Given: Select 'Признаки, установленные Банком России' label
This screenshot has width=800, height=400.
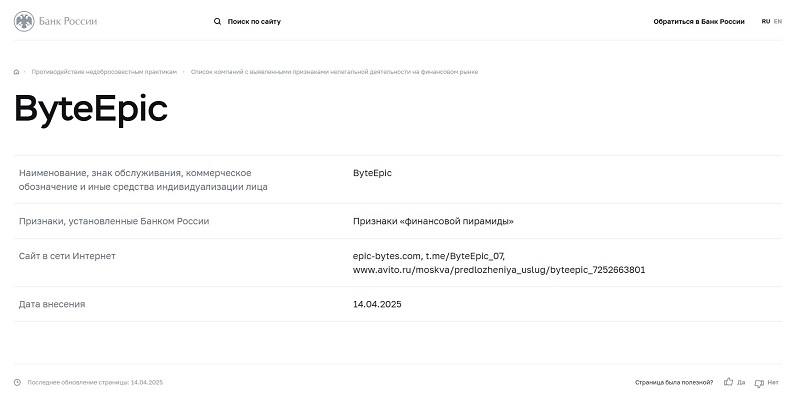Looking at the screenshot, I should 114,221.
